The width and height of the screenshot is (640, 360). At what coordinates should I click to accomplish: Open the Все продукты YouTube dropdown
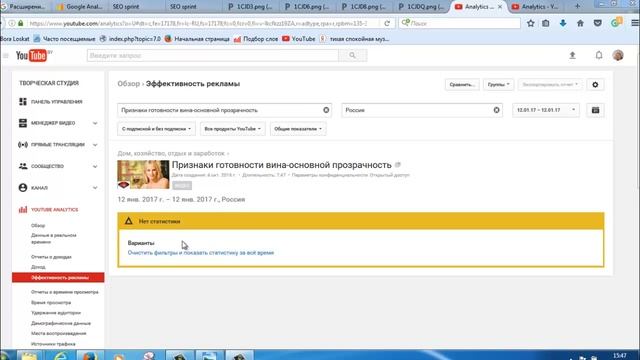233,129
